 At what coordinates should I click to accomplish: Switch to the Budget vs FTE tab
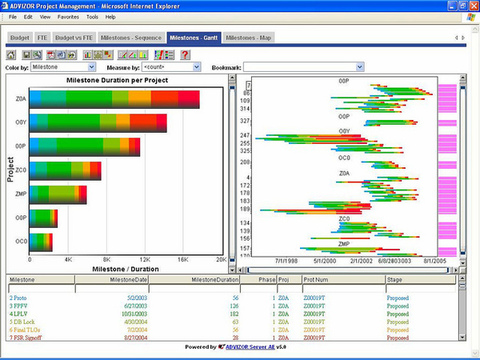click(74, 38)
